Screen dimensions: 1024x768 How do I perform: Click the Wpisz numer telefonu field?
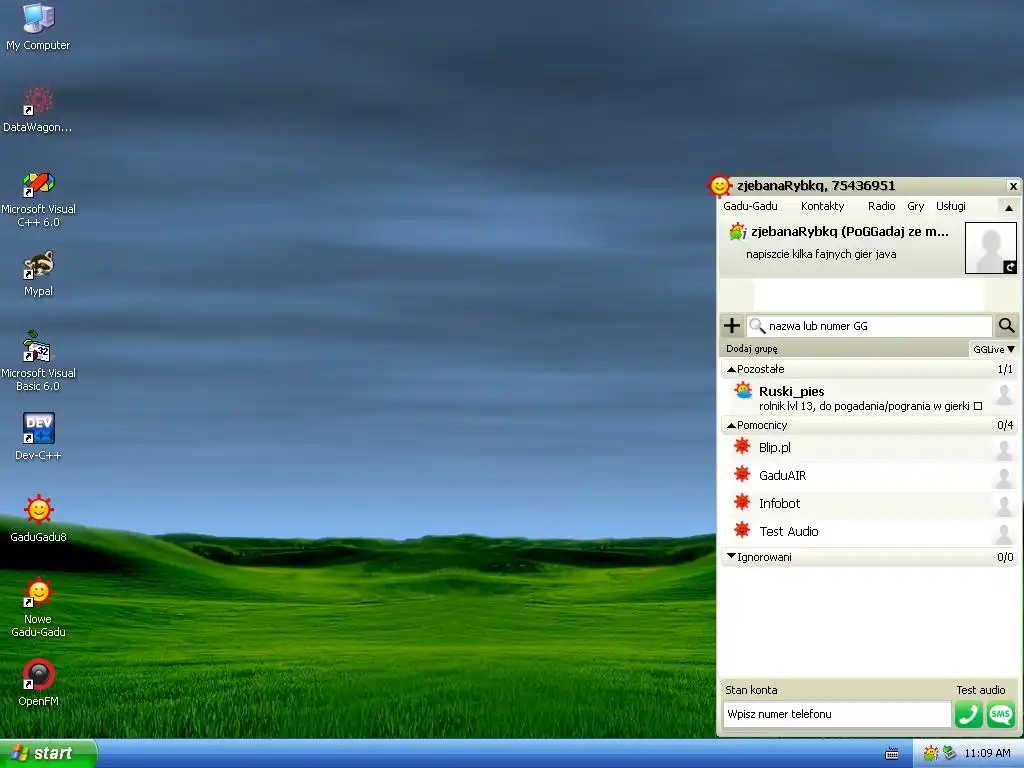(837, 714)
